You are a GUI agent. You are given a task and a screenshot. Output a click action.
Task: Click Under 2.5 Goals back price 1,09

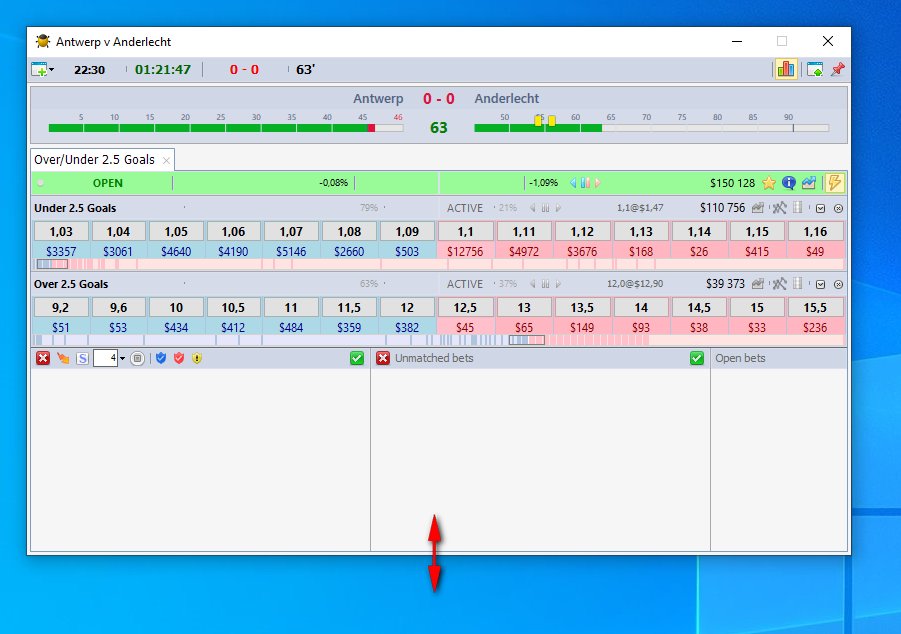pyautogui.click(x=407, y=232)
